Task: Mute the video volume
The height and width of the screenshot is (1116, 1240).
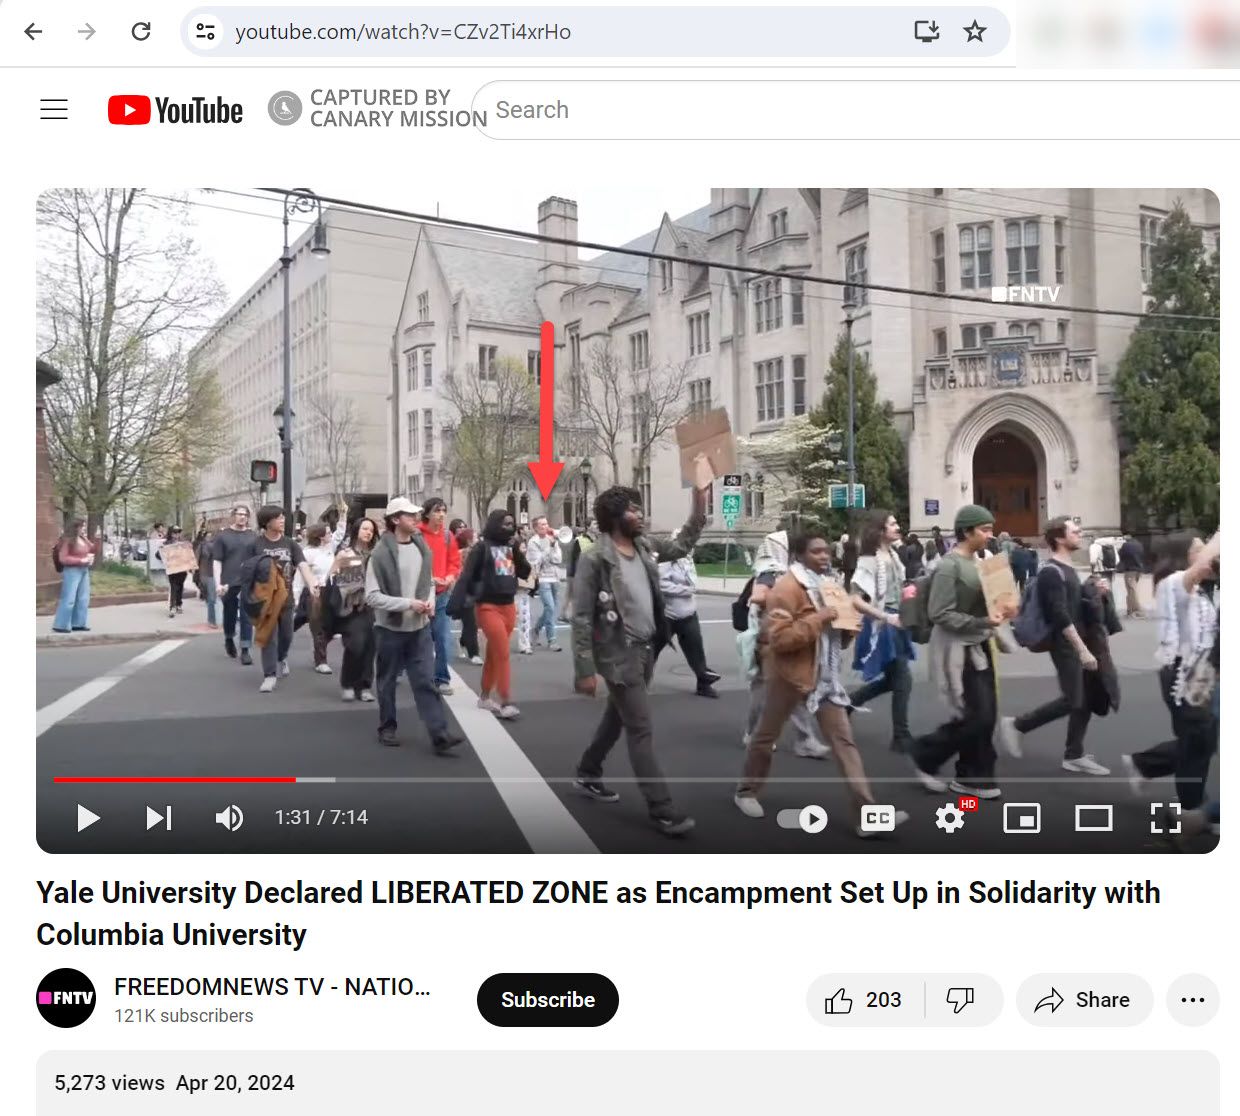Action: coord(229,818)
